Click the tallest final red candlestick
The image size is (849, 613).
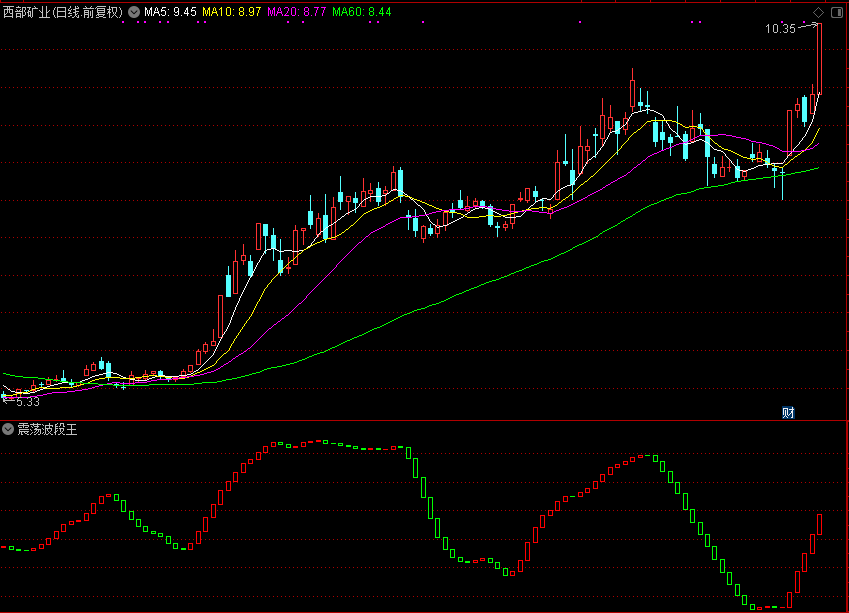tap(819, 60)
